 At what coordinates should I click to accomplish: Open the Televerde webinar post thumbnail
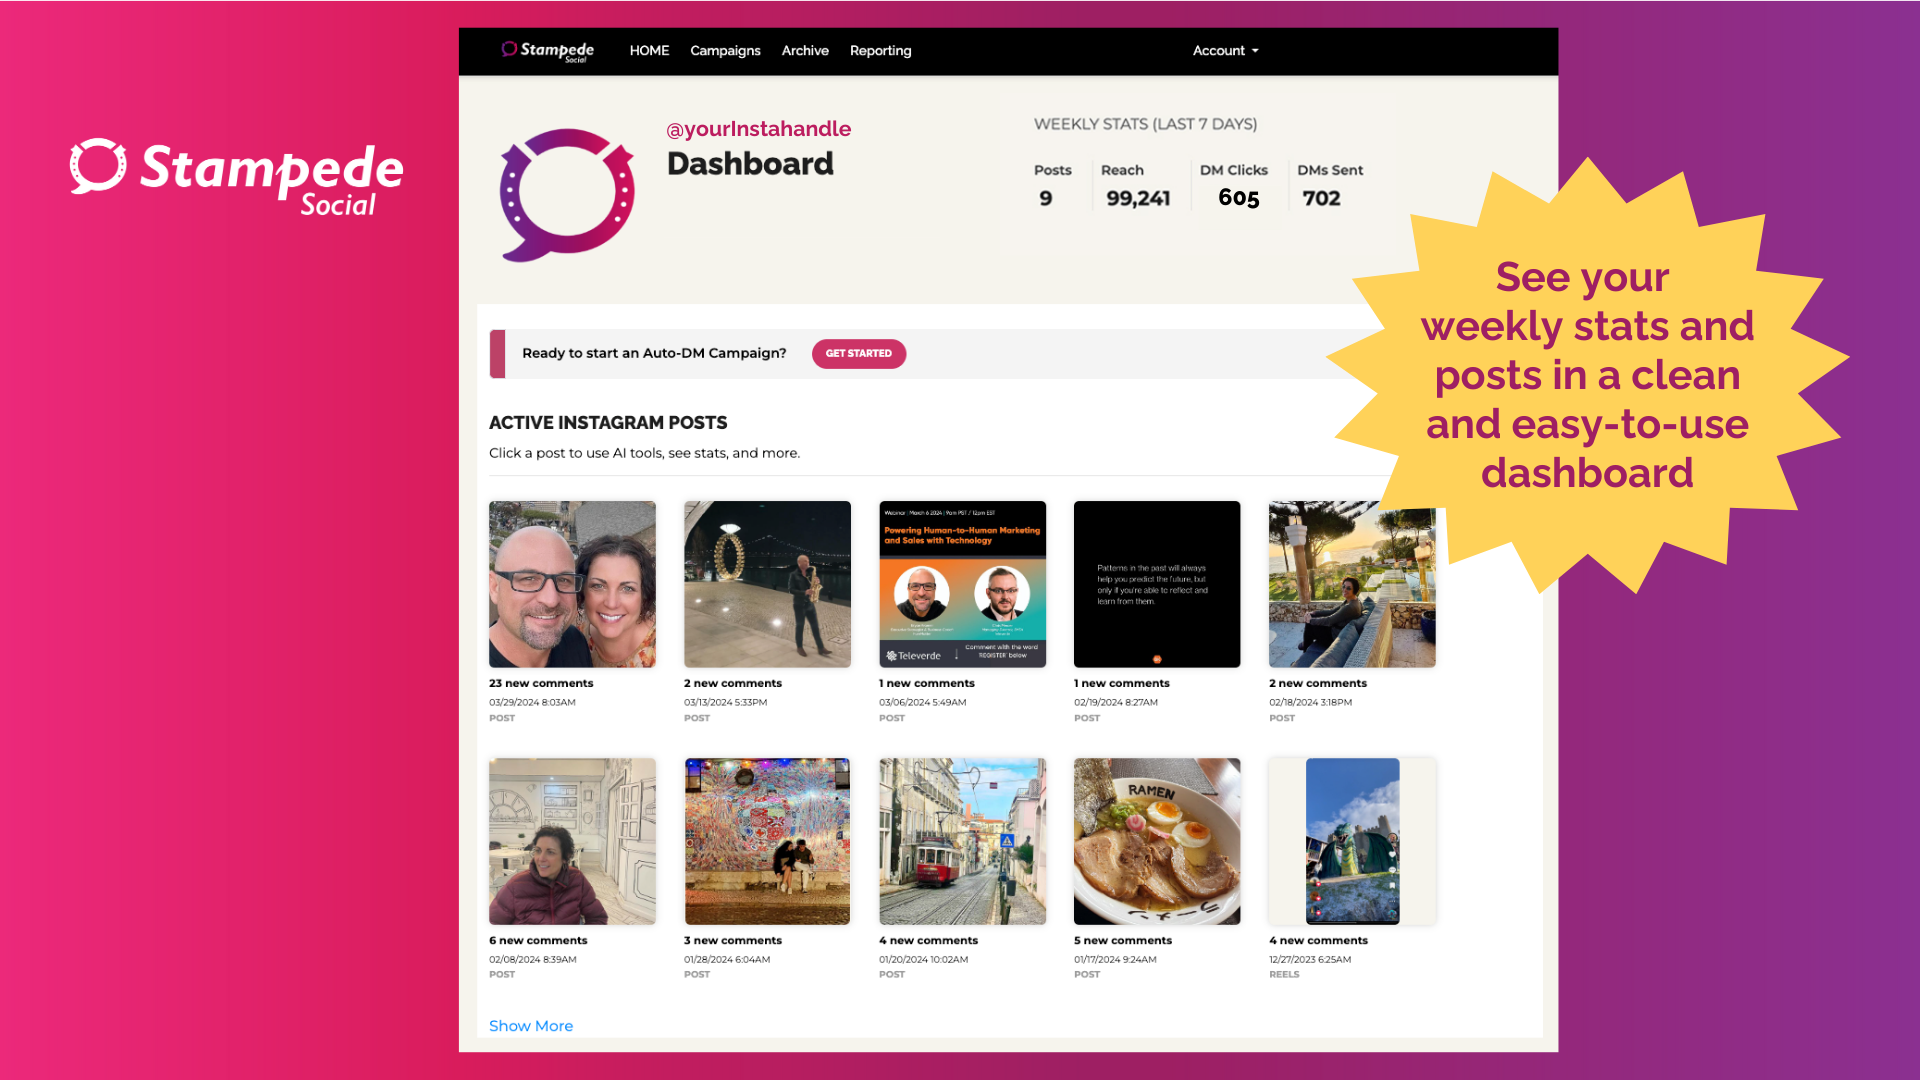[x=962, y=584]
